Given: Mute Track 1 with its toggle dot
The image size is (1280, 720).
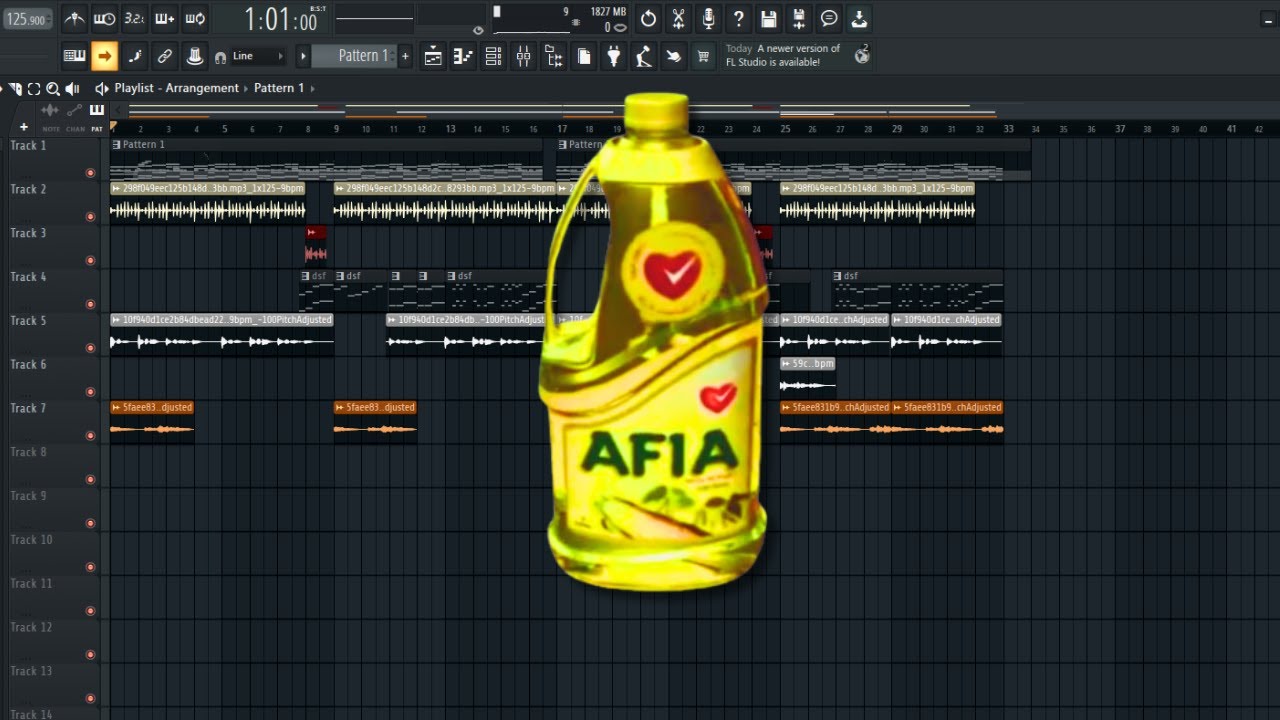Looking at the screenshot, I should 90,173.
